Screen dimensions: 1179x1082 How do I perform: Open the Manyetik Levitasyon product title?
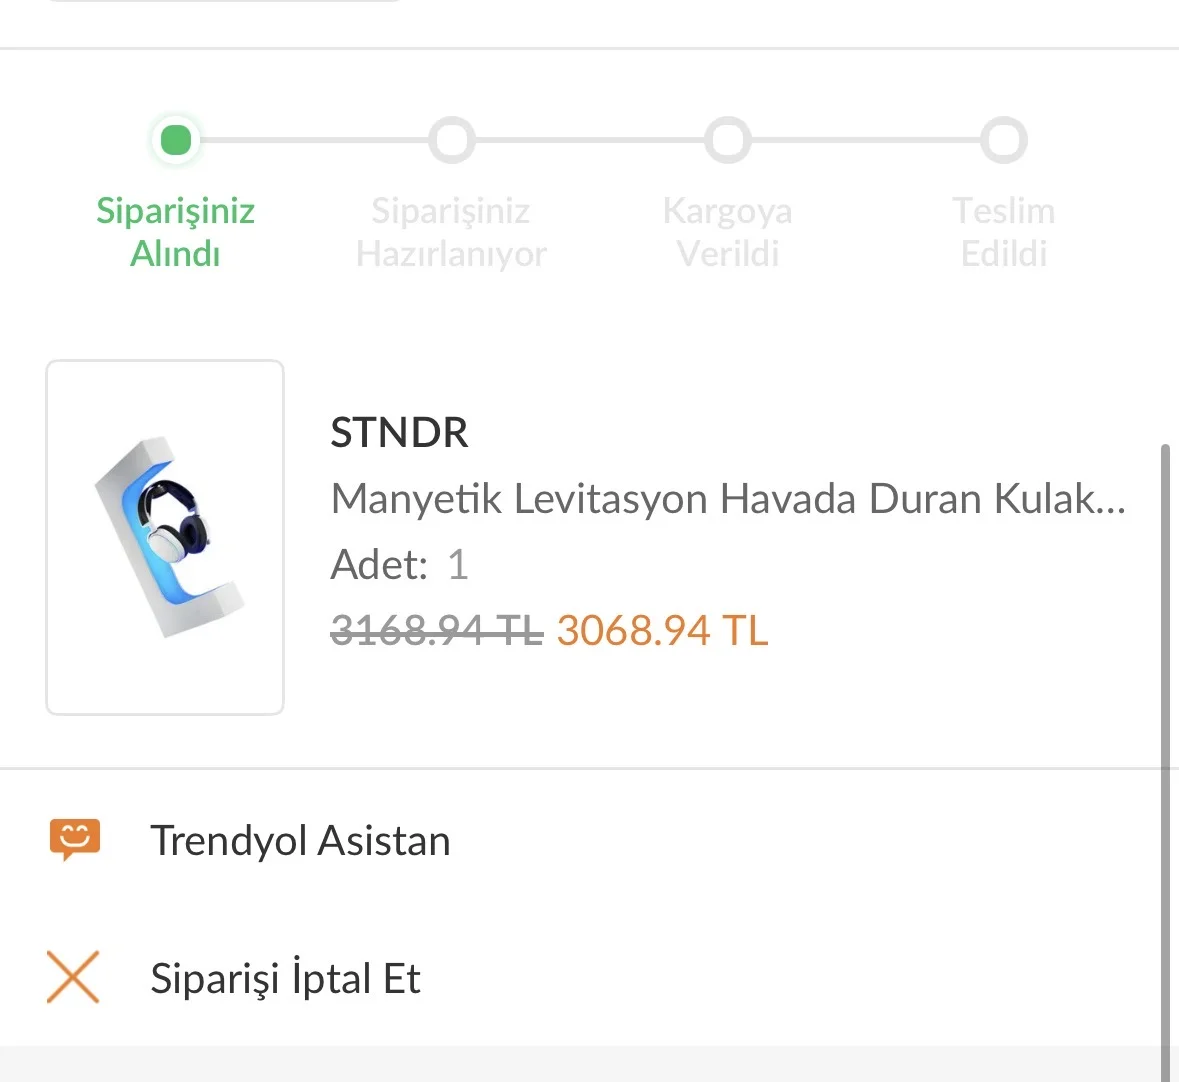click(727, 498)
